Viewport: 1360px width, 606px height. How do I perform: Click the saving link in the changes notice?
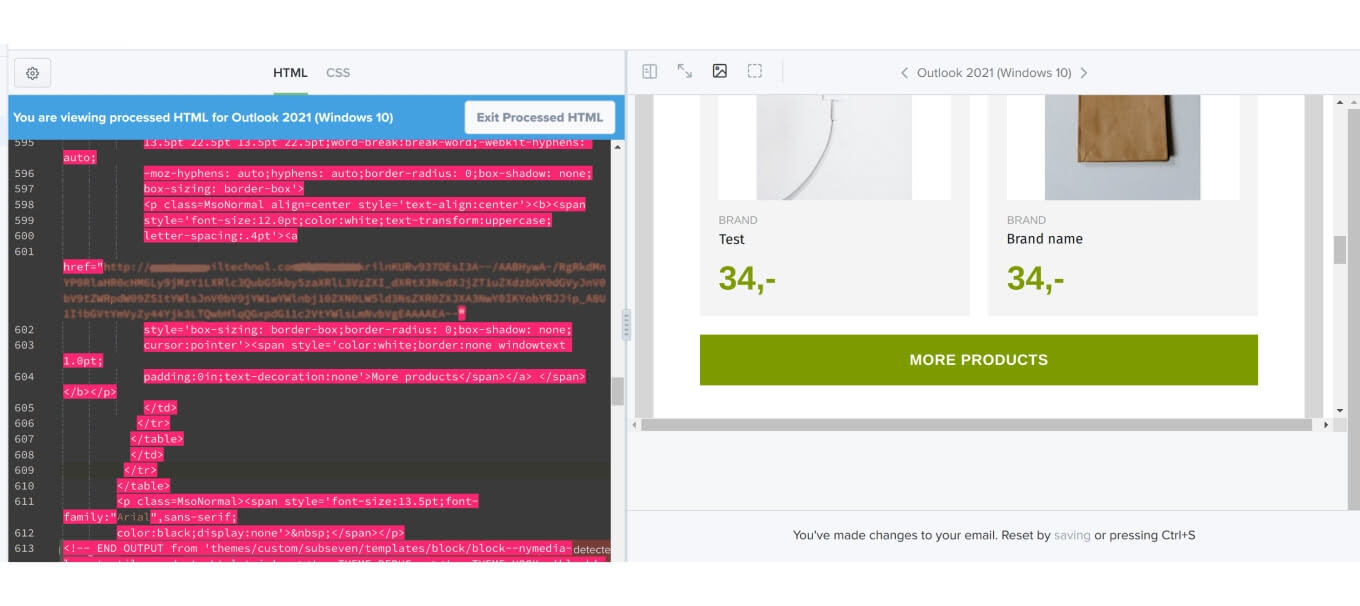pyautogui.click(x=1071, y=535)
